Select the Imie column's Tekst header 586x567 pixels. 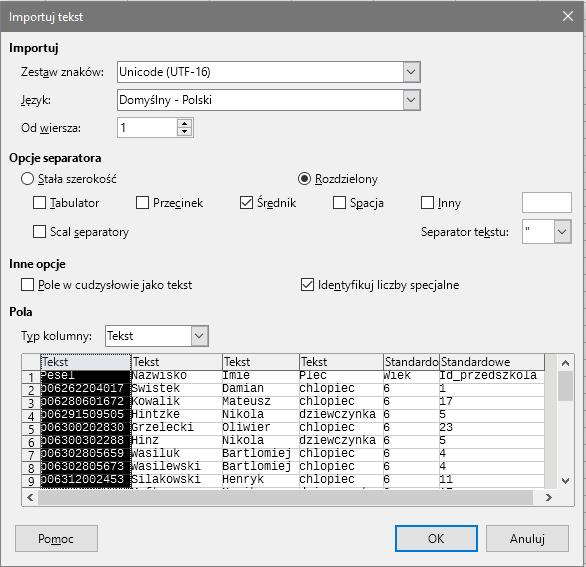point(261,362)
